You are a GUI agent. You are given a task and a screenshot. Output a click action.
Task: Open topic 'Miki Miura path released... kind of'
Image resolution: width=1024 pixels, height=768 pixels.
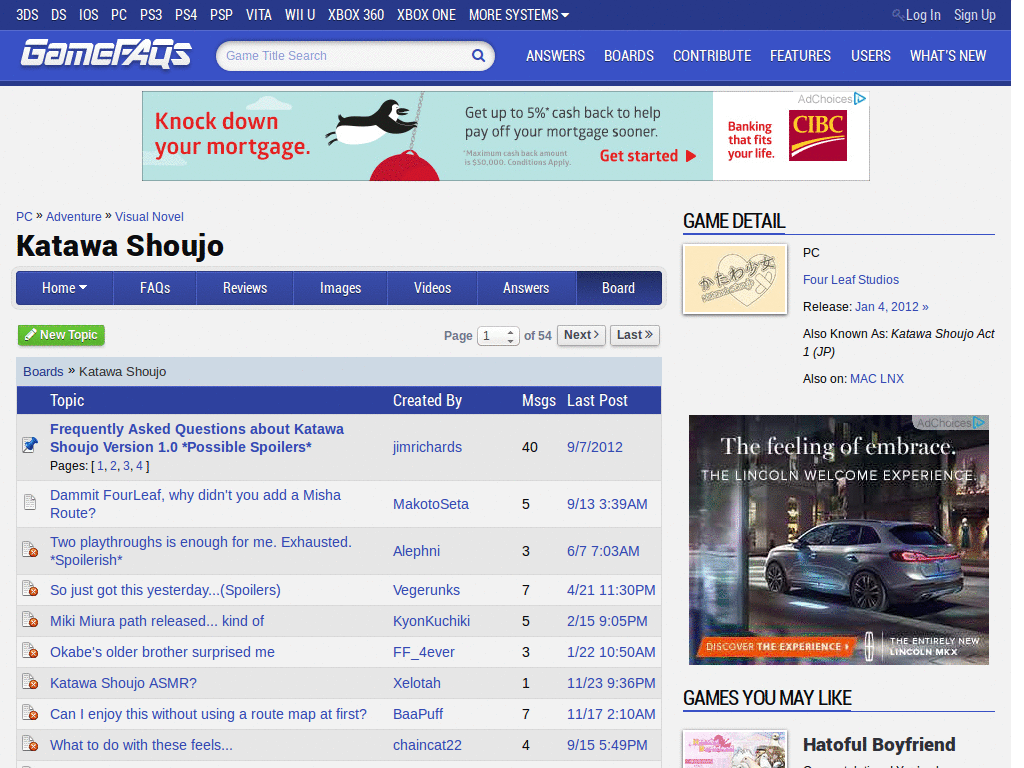tap(157, 621)
